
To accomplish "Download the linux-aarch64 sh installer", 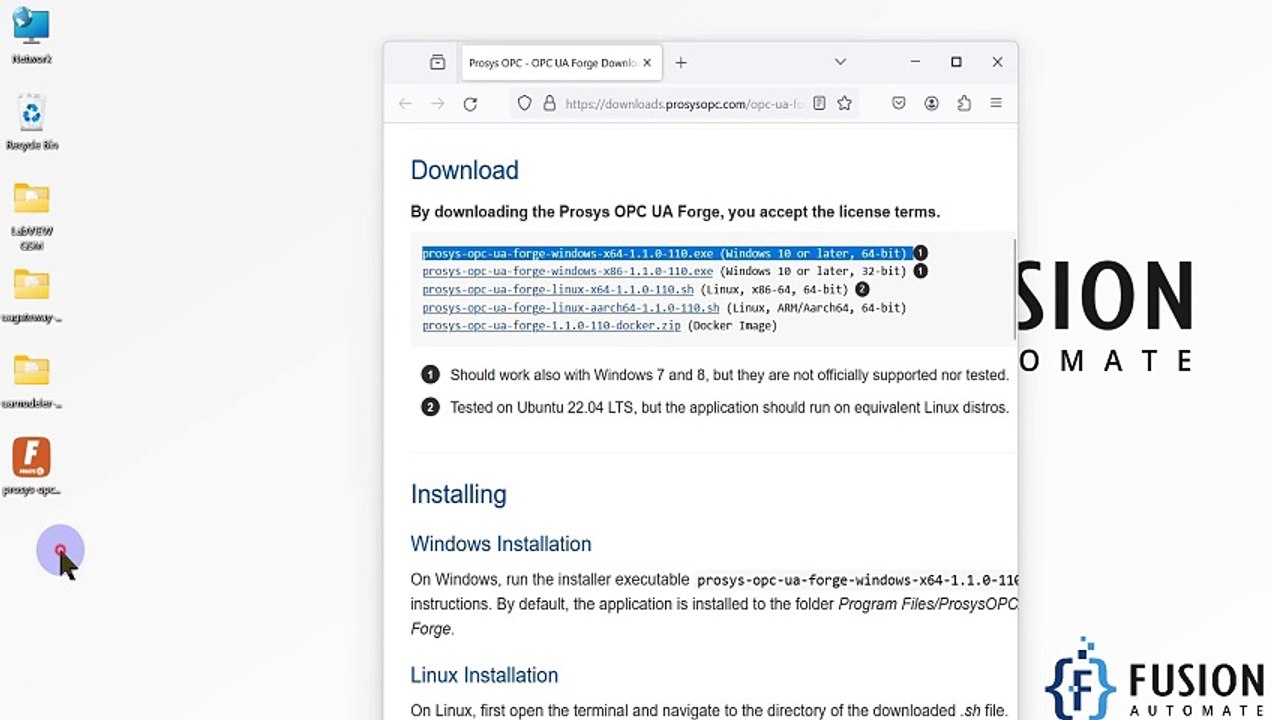I will click(x=571, y=308).
